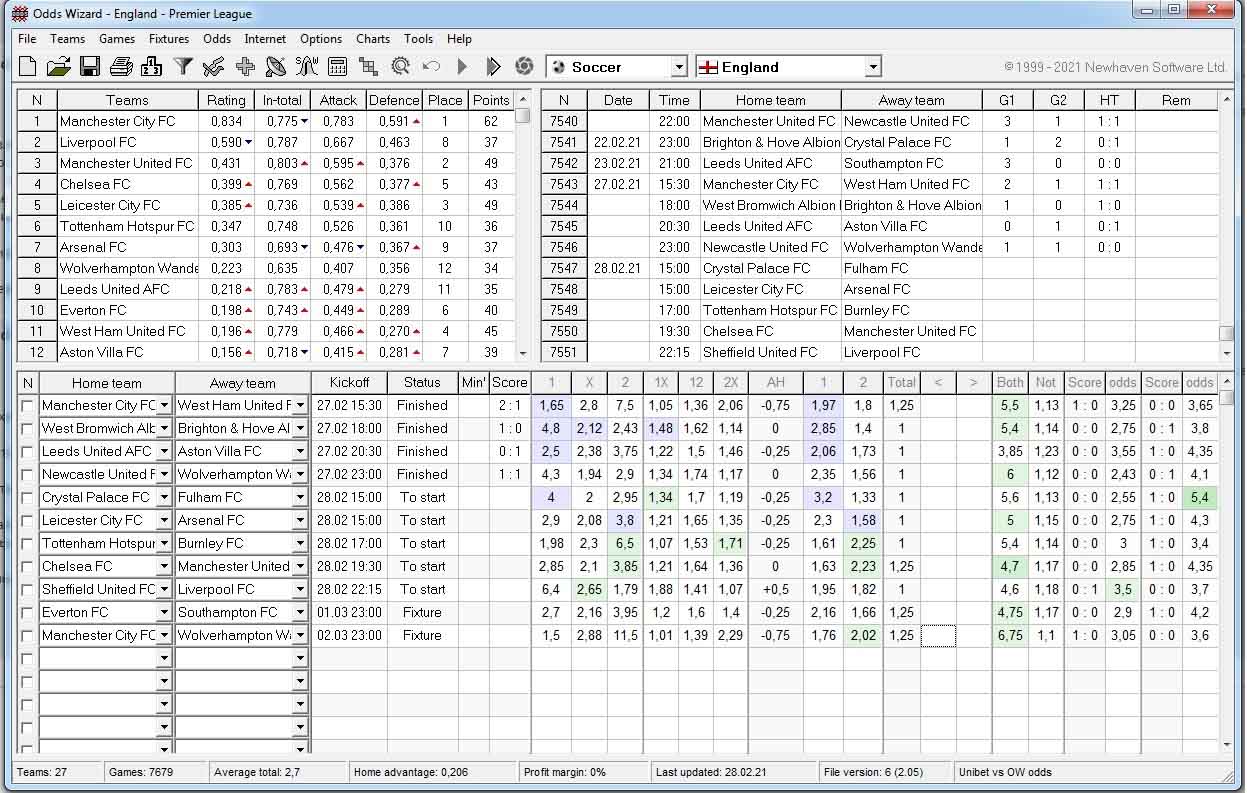Open the Charts menu

click(373, 39)
